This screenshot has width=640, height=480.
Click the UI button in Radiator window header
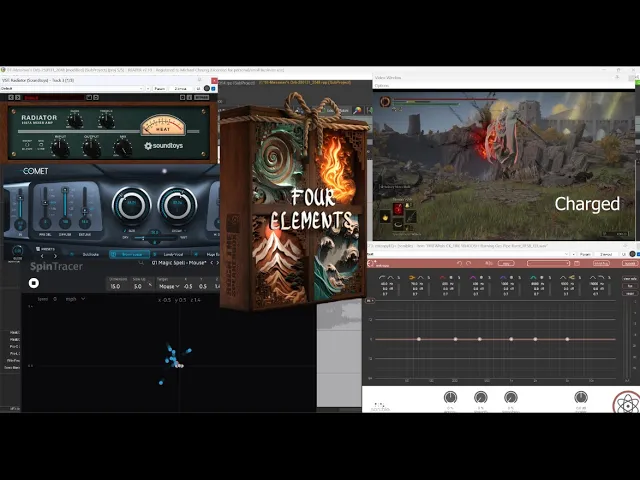tap(199, 89)
